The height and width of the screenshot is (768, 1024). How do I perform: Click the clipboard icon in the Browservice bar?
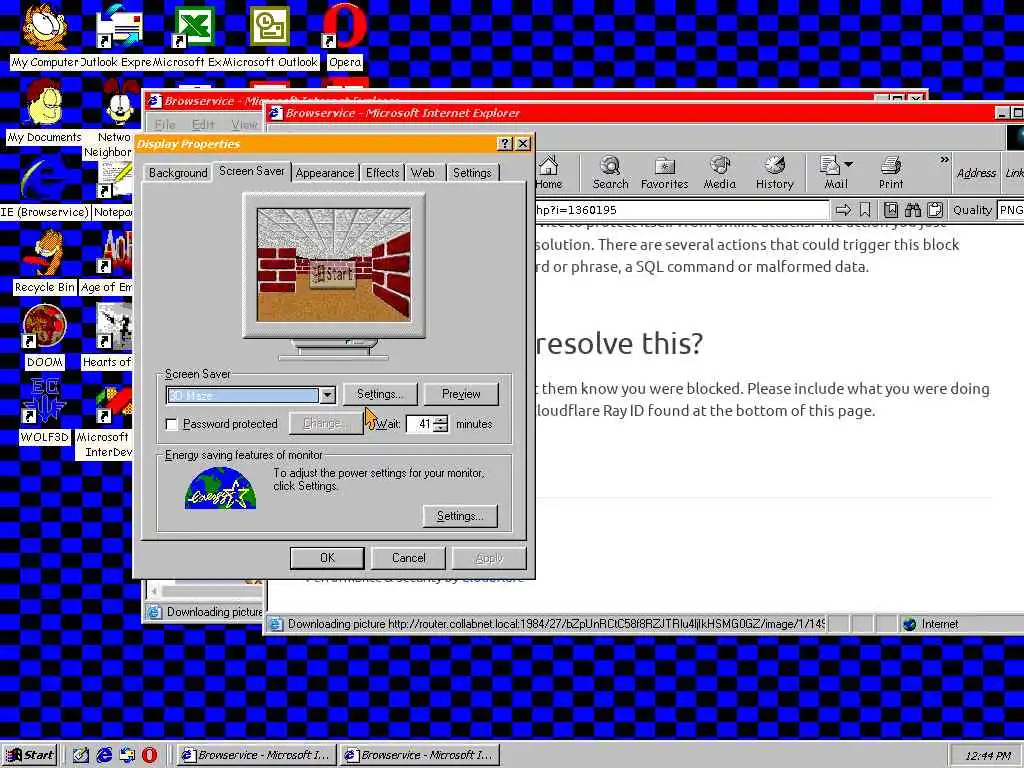pos(935,210)
